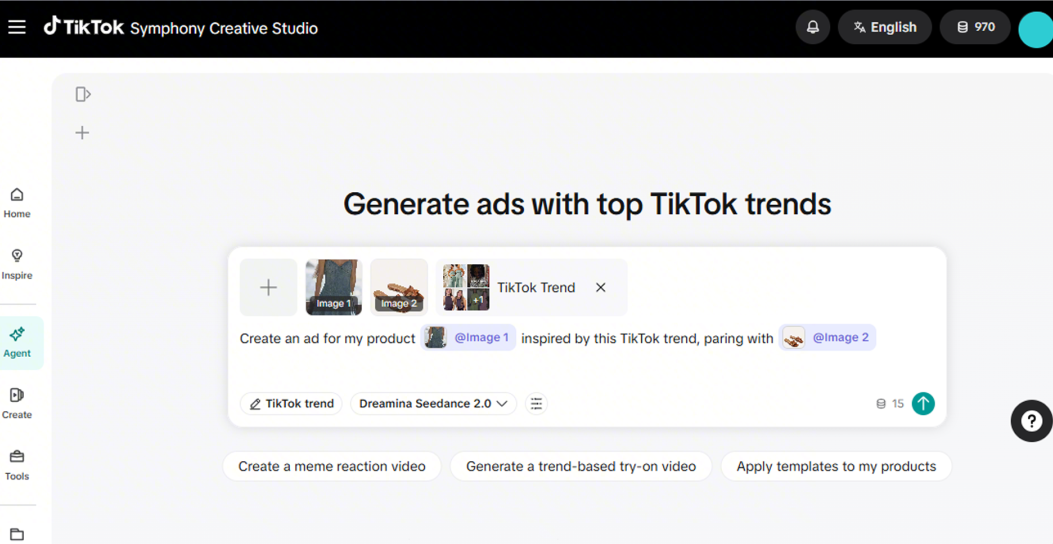Expand the Dreamina Seedance 2.0 model dropdown
The image size is (1053, 544).
click(433, 404)
